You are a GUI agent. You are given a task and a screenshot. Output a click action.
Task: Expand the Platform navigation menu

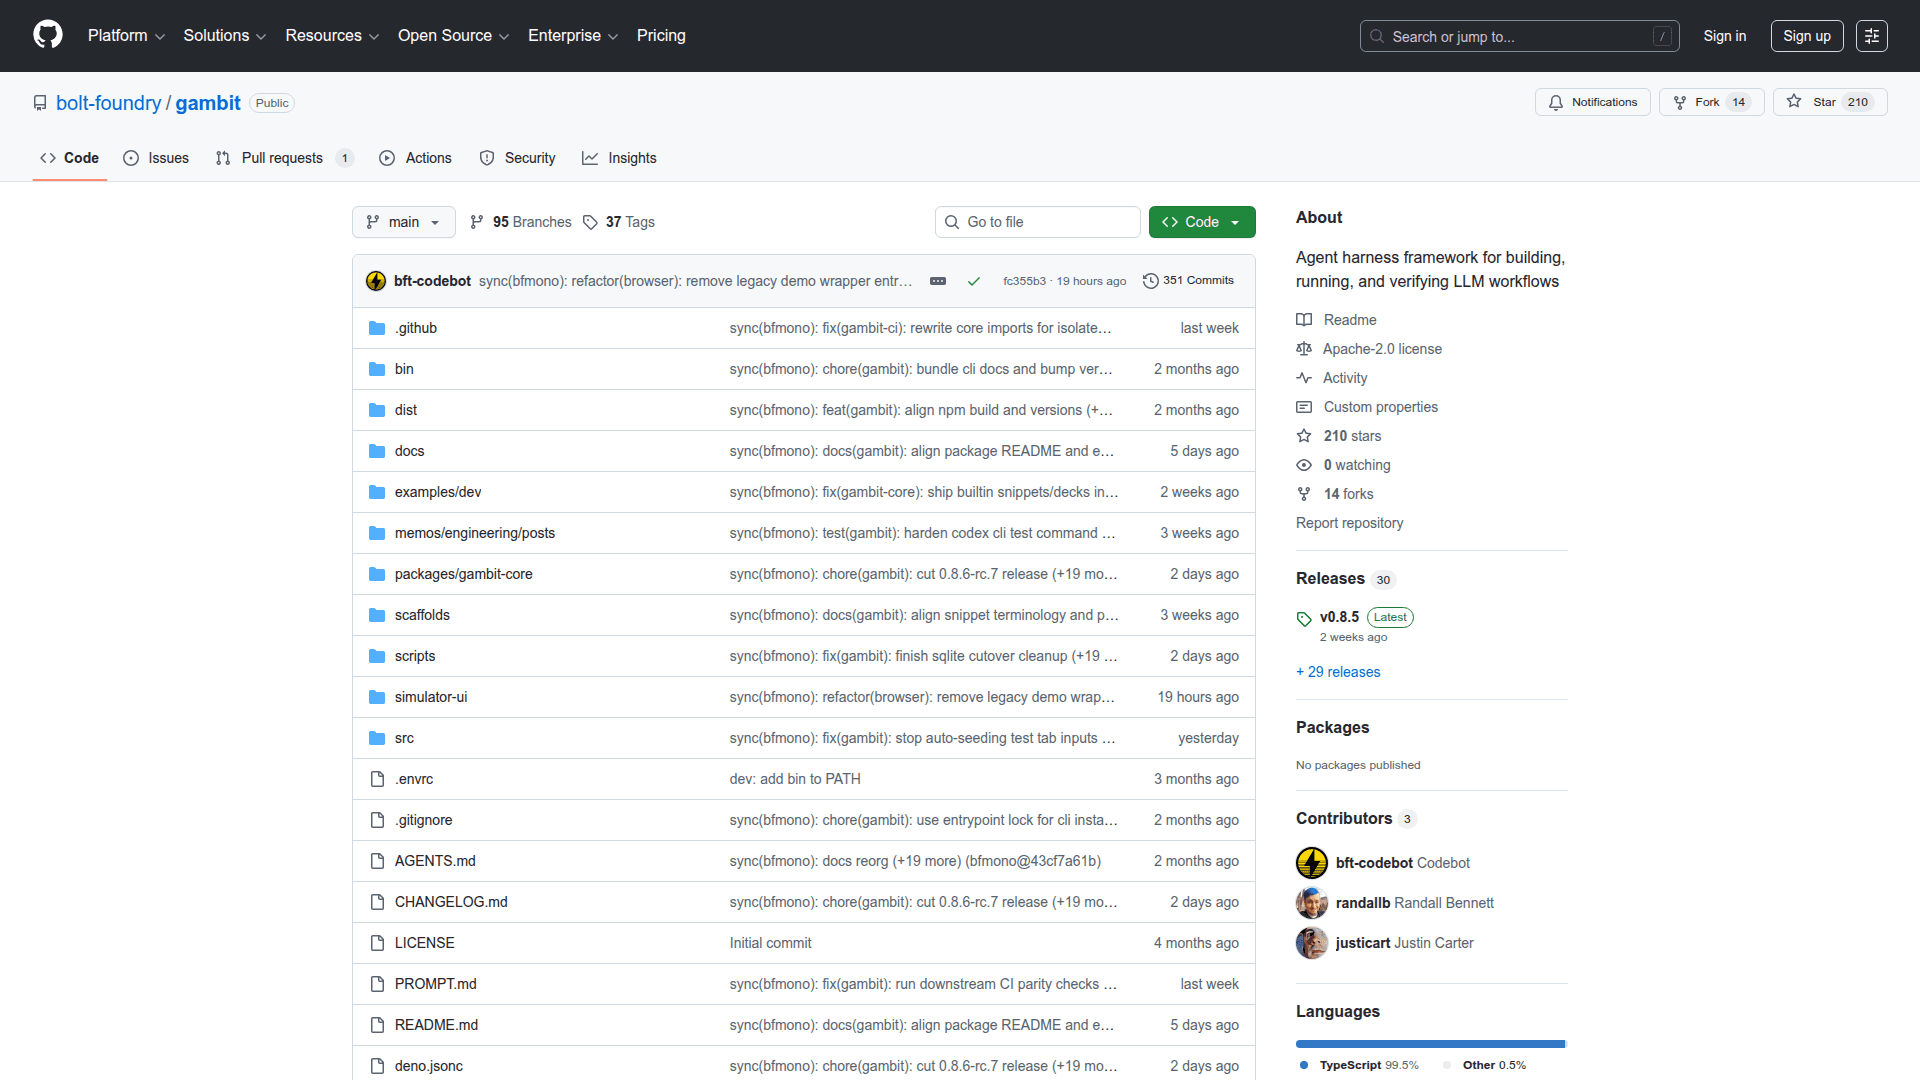coord(126,36)
